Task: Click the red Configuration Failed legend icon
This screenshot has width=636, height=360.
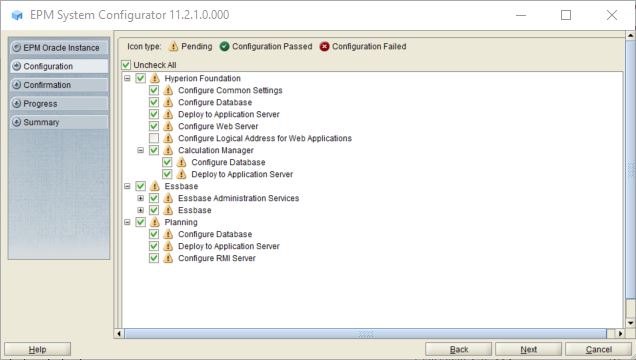Action: (x=324, y=47)
